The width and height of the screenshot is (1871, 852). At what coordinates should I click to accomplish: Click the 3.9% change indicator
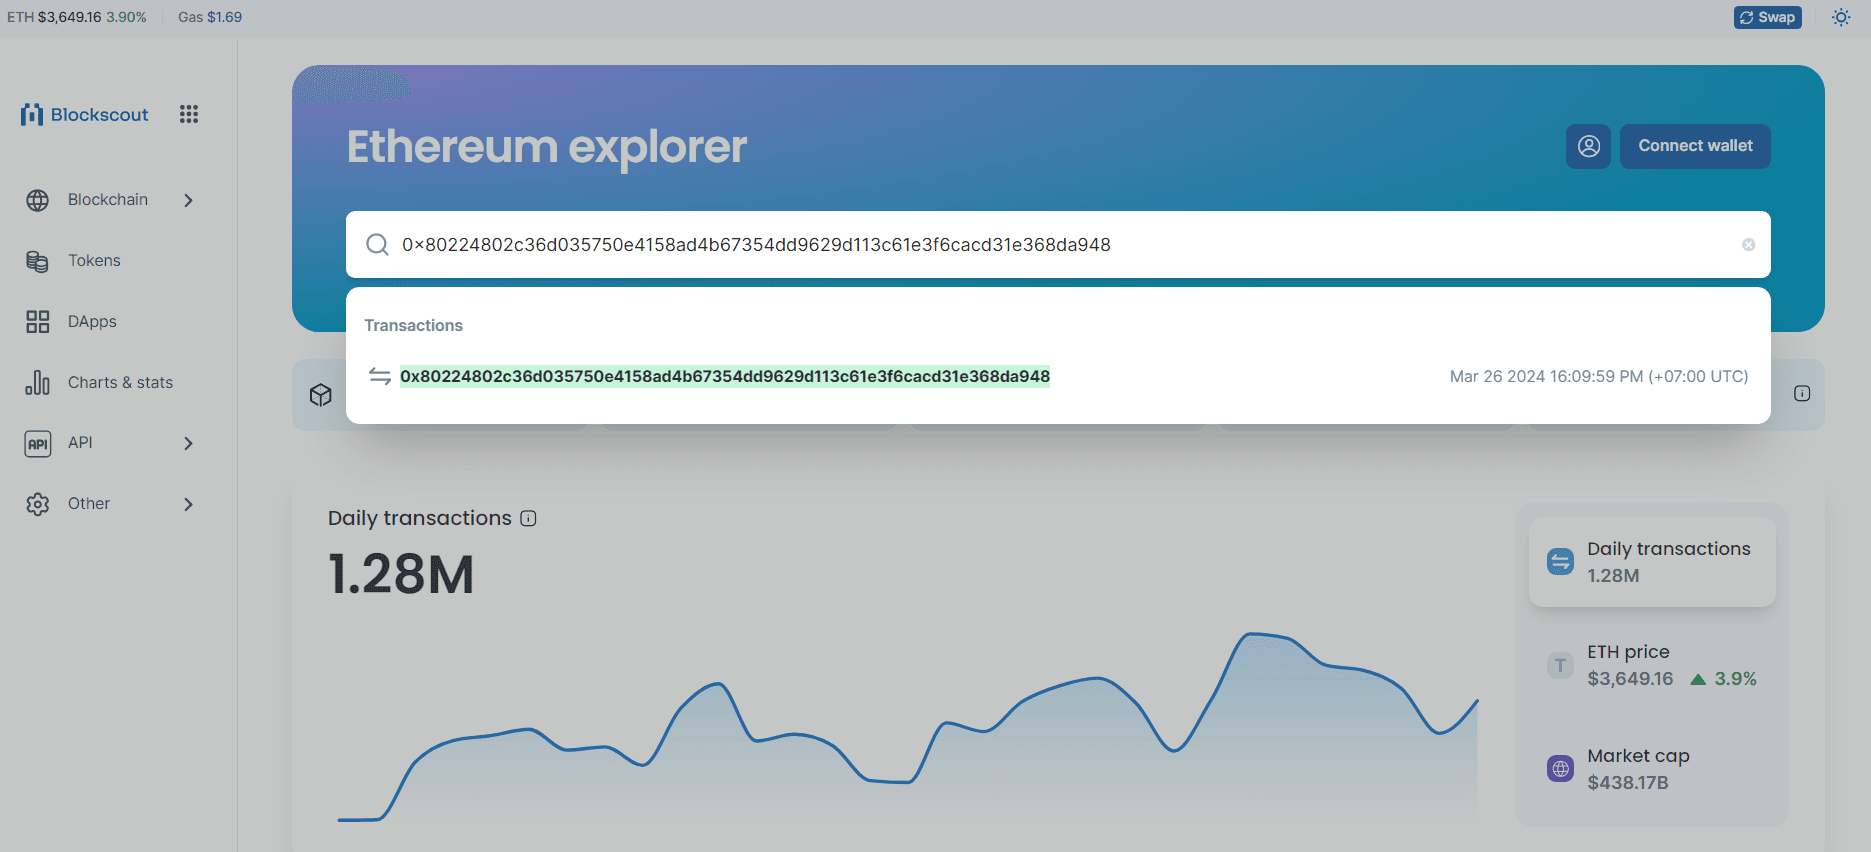point(1723,679)
